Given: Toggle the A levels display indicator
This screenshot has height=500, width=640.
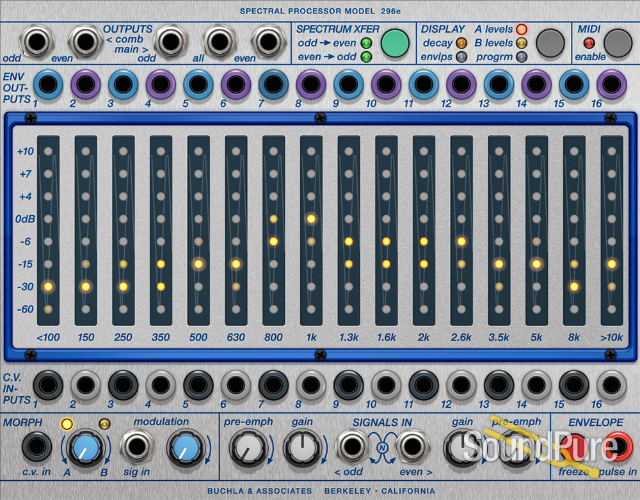Looking at the screenshot, I should pos(522,29).
